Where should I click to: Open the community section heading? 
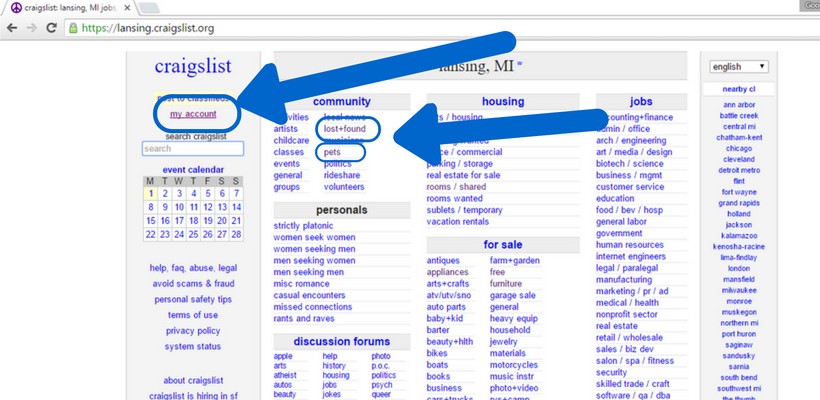tap(341, 101)
